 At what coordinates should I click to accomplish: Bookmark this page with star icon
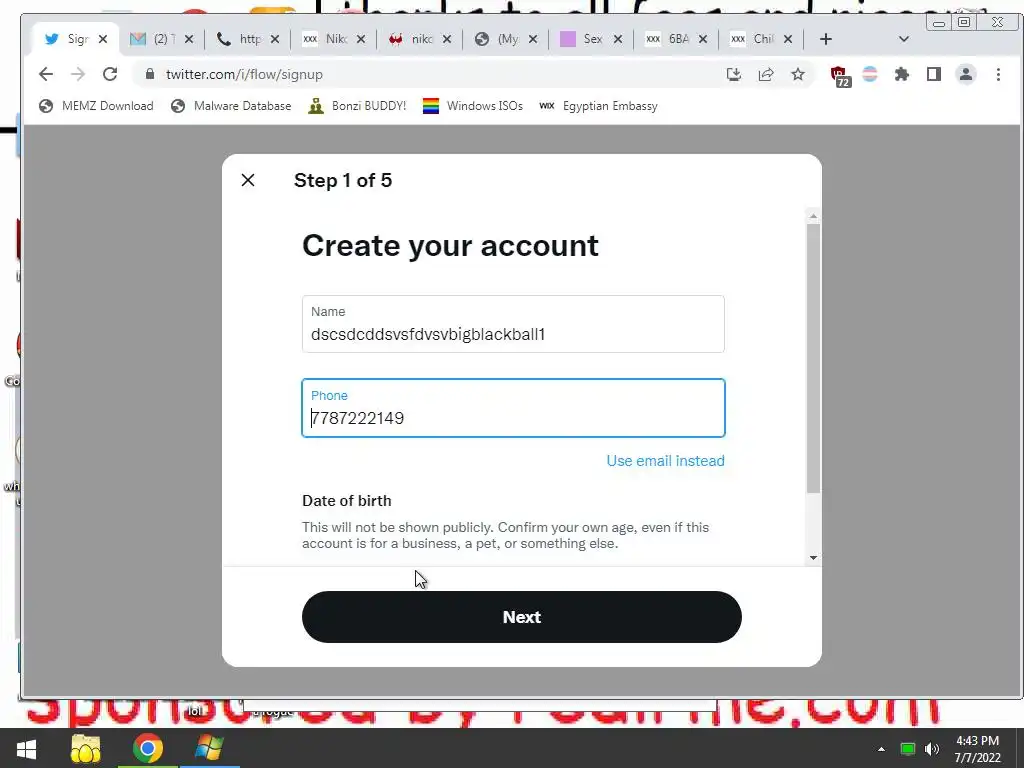pyautogui.click(x=797, y=74)
